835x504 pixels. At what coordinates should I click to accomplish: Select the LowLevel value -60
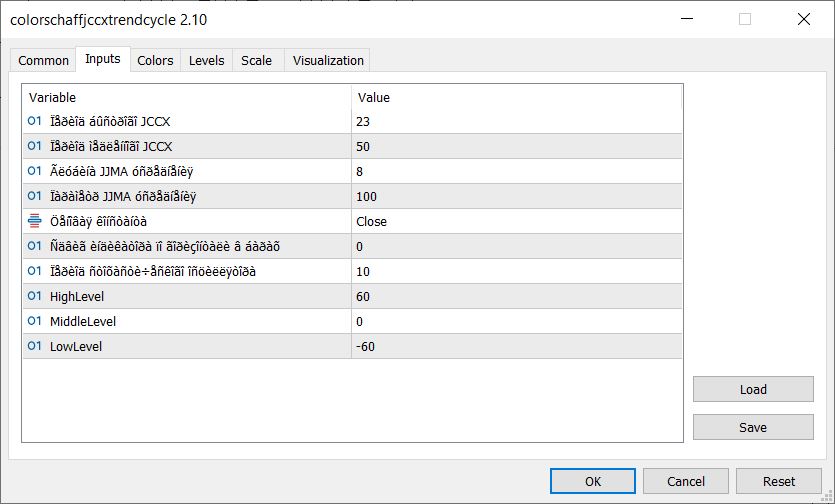[x=517, y=346]
